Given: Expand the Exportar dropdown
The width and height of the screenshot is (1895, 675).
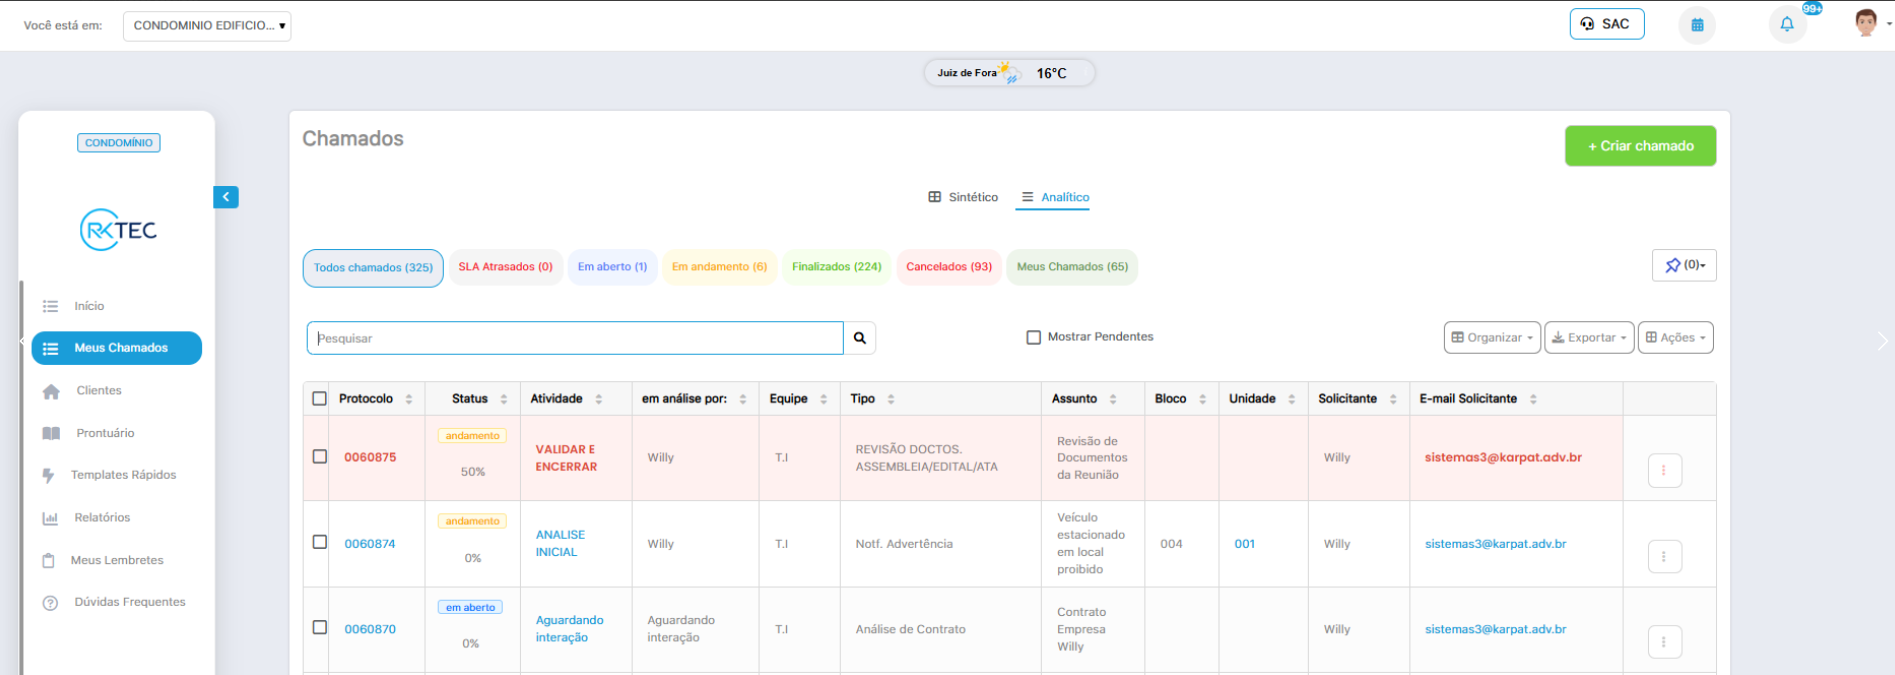Looking at the screenshot, I should [1589, 338].
